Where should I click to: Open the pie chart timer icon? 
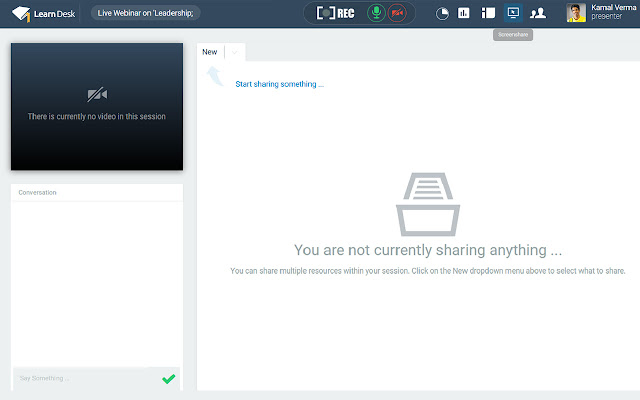point(442,13)
